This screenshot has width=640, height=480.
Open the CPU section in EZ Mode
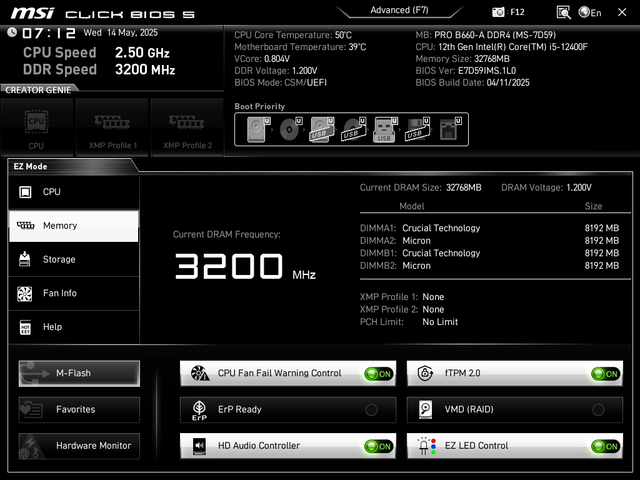click(x=74, y=192)
